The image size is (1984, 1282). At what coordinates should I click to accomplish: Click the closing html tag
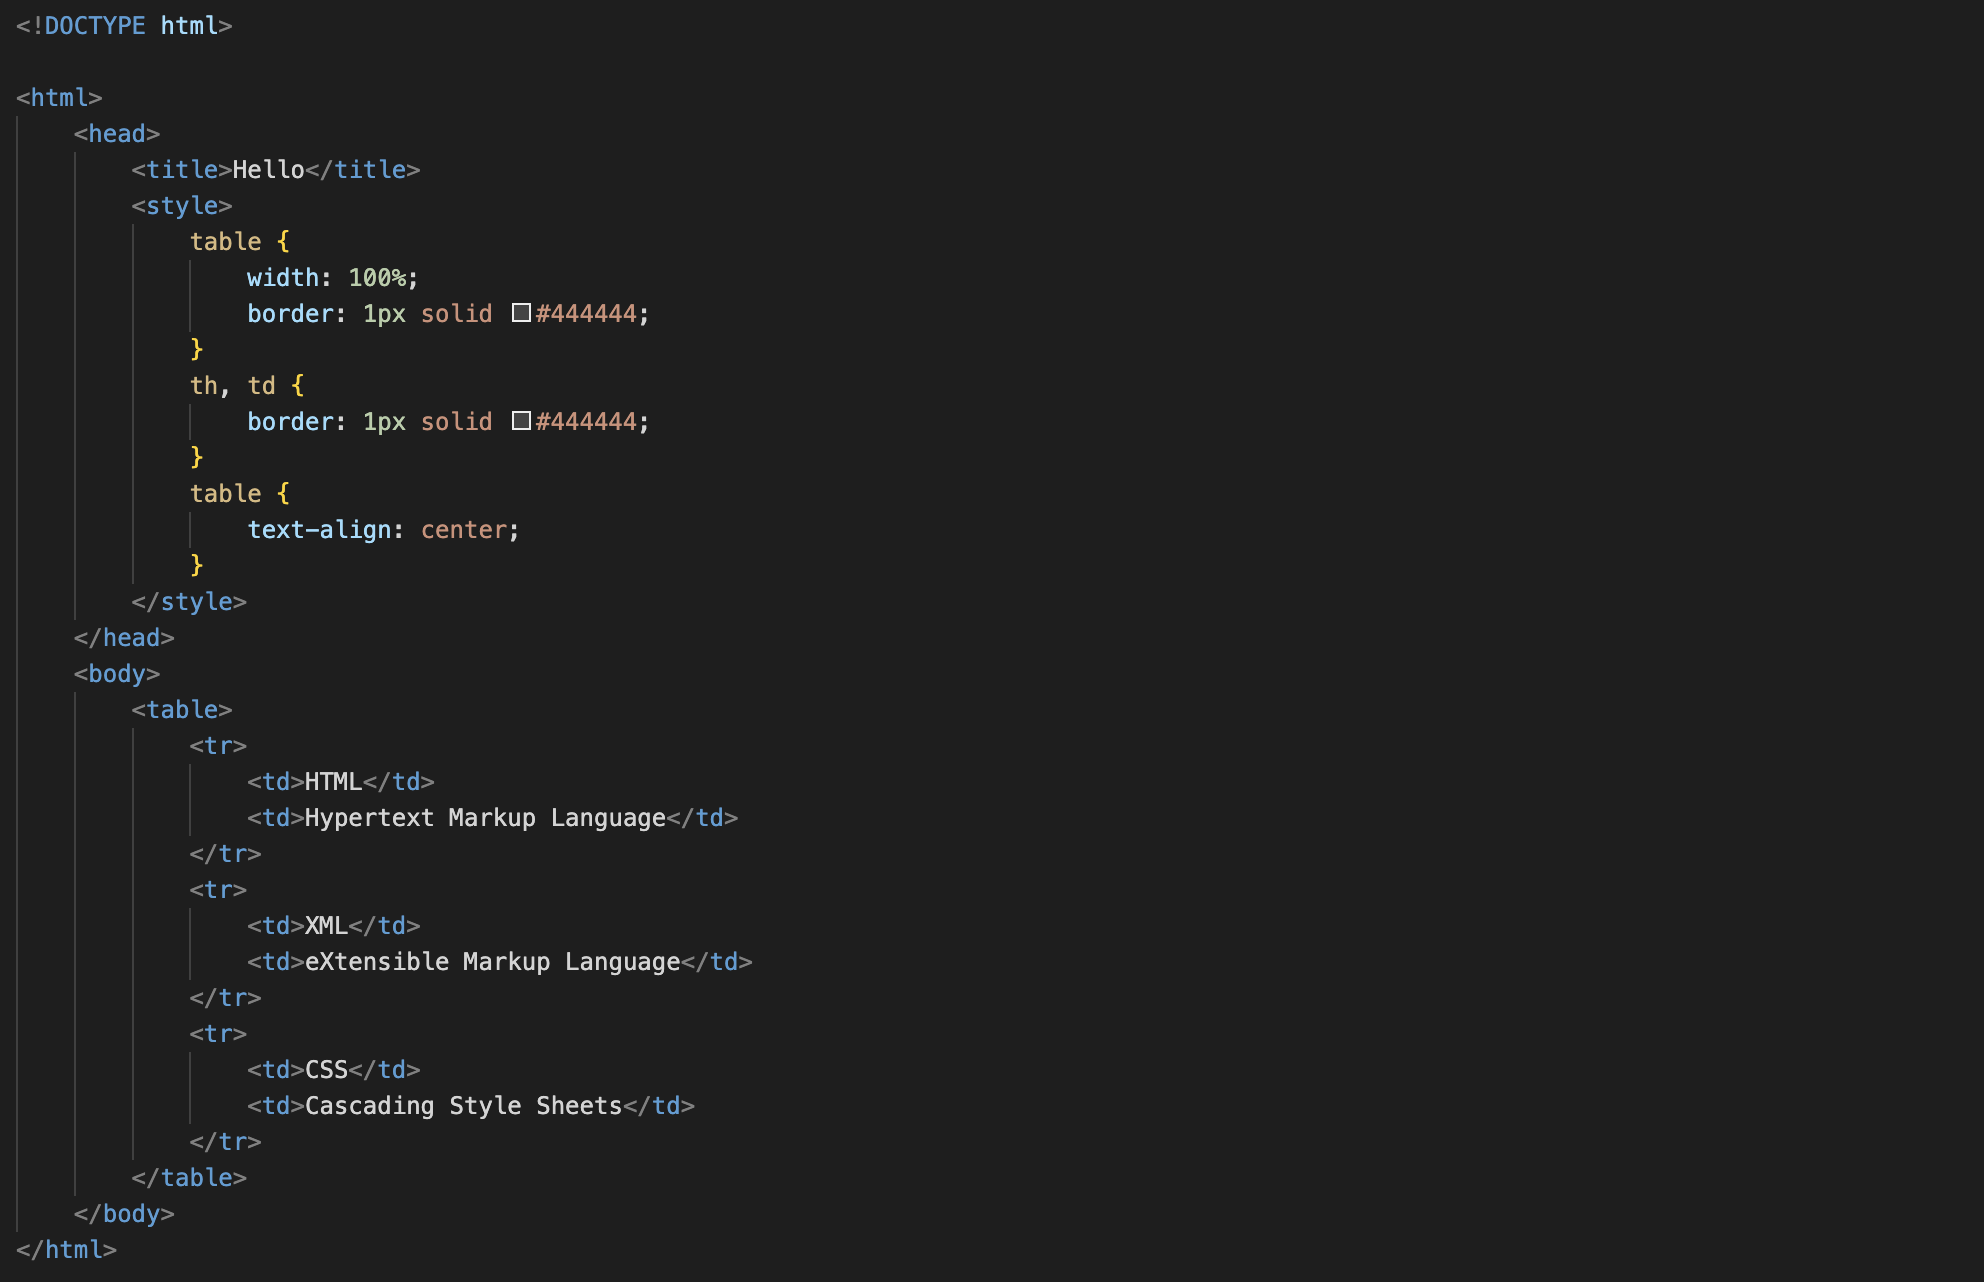(67, 1250)
